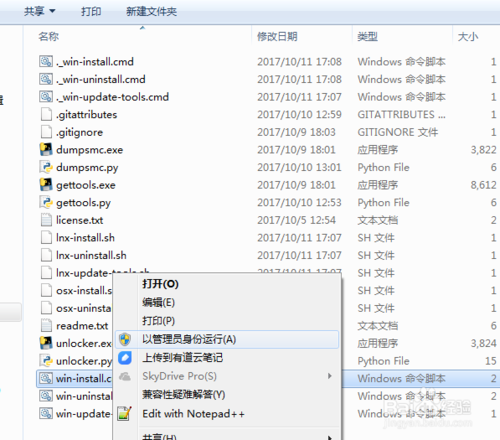Expand the SkyDrive Pro(S) submenu arrow

tap(330, 376)
